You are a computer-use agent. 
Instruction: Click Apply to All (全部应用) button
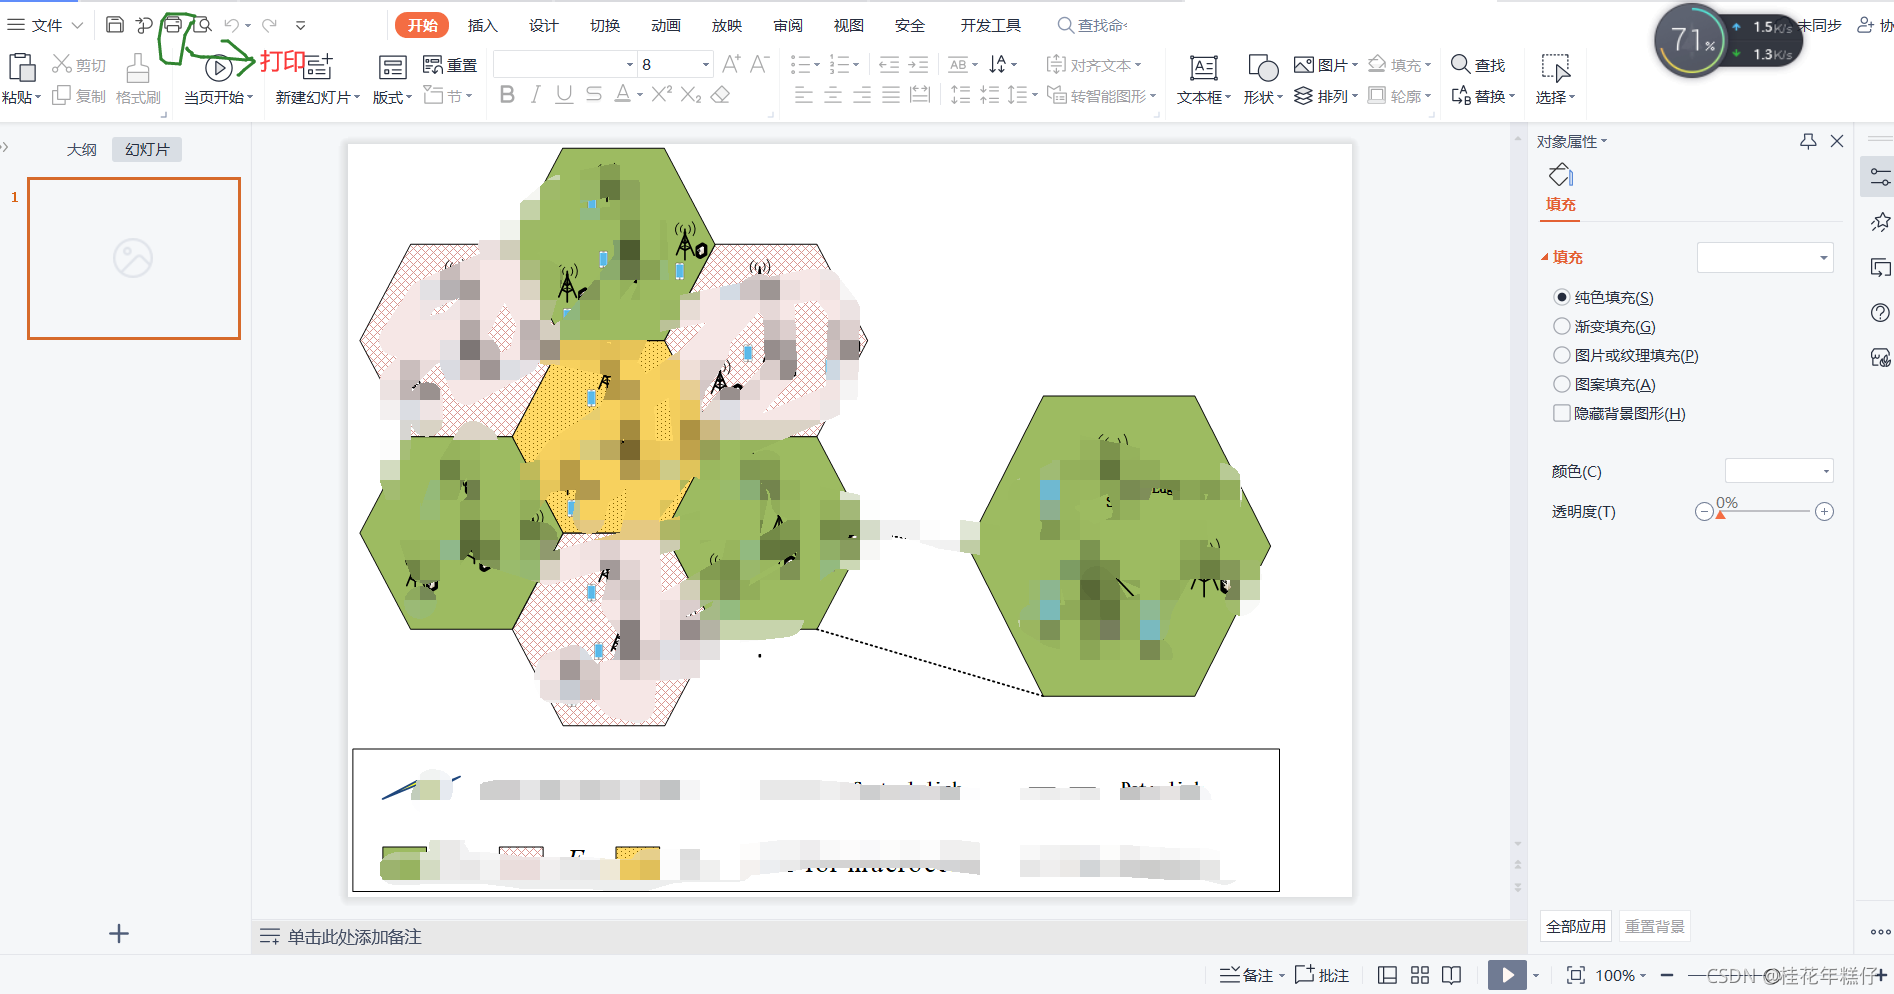point(1576,926)
